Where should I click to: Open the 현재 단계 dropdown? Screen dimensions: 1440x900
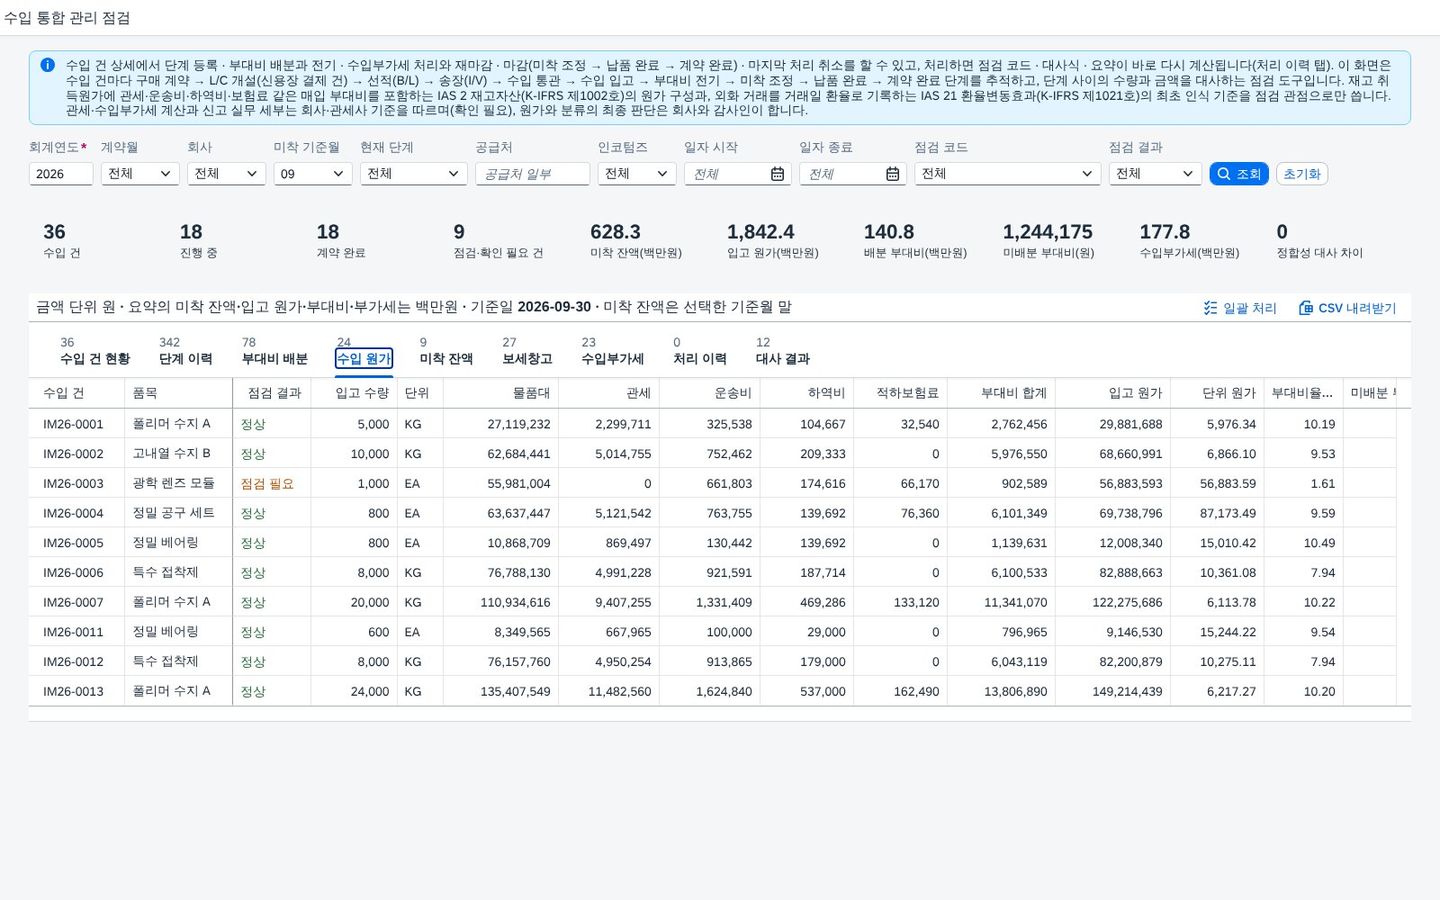click(414, 174)
